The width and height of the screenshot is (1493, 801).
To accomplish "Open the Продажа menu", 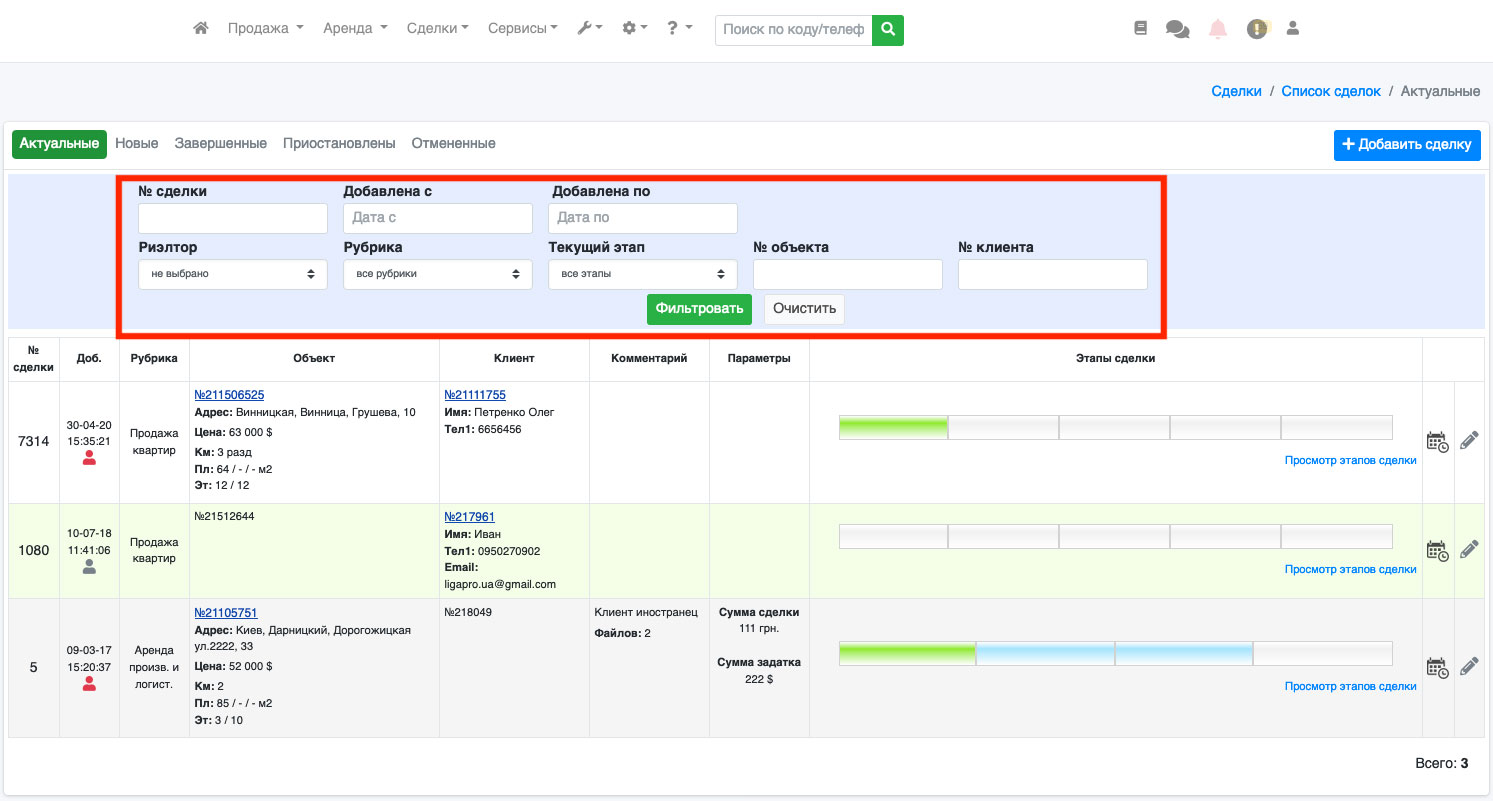I will pyautogui.click(x=265, y=29).
